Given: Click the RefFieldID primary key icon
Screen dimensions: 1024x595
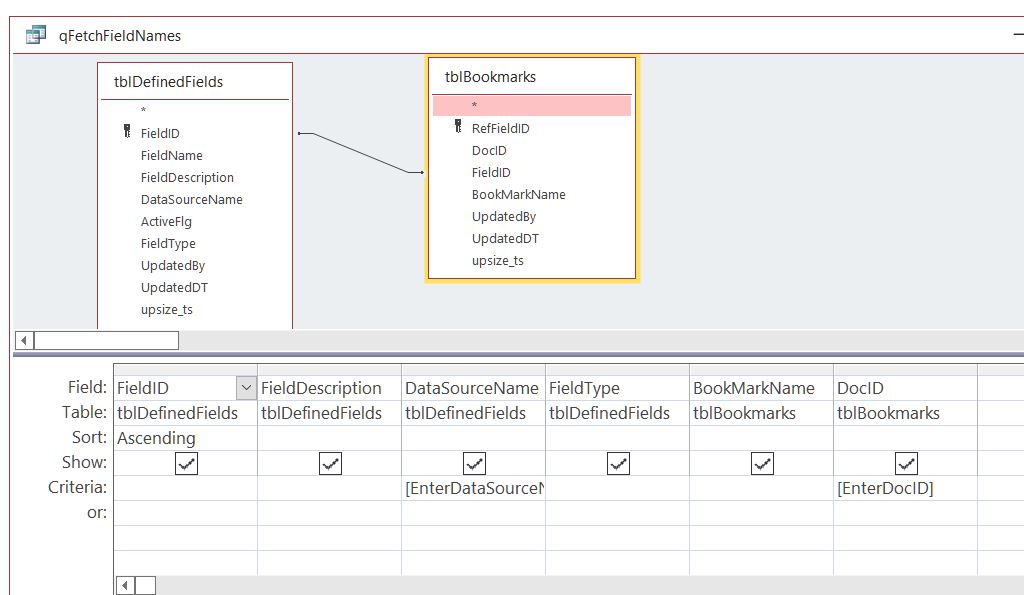Looking at the screenshot, I should point(458,127).
